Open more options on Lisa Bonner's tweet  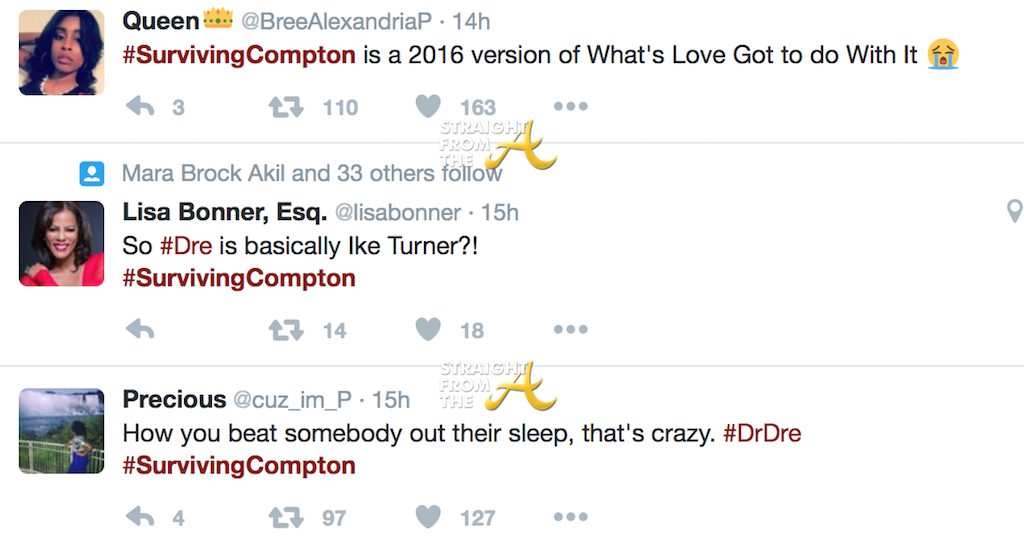pos(571,329)
